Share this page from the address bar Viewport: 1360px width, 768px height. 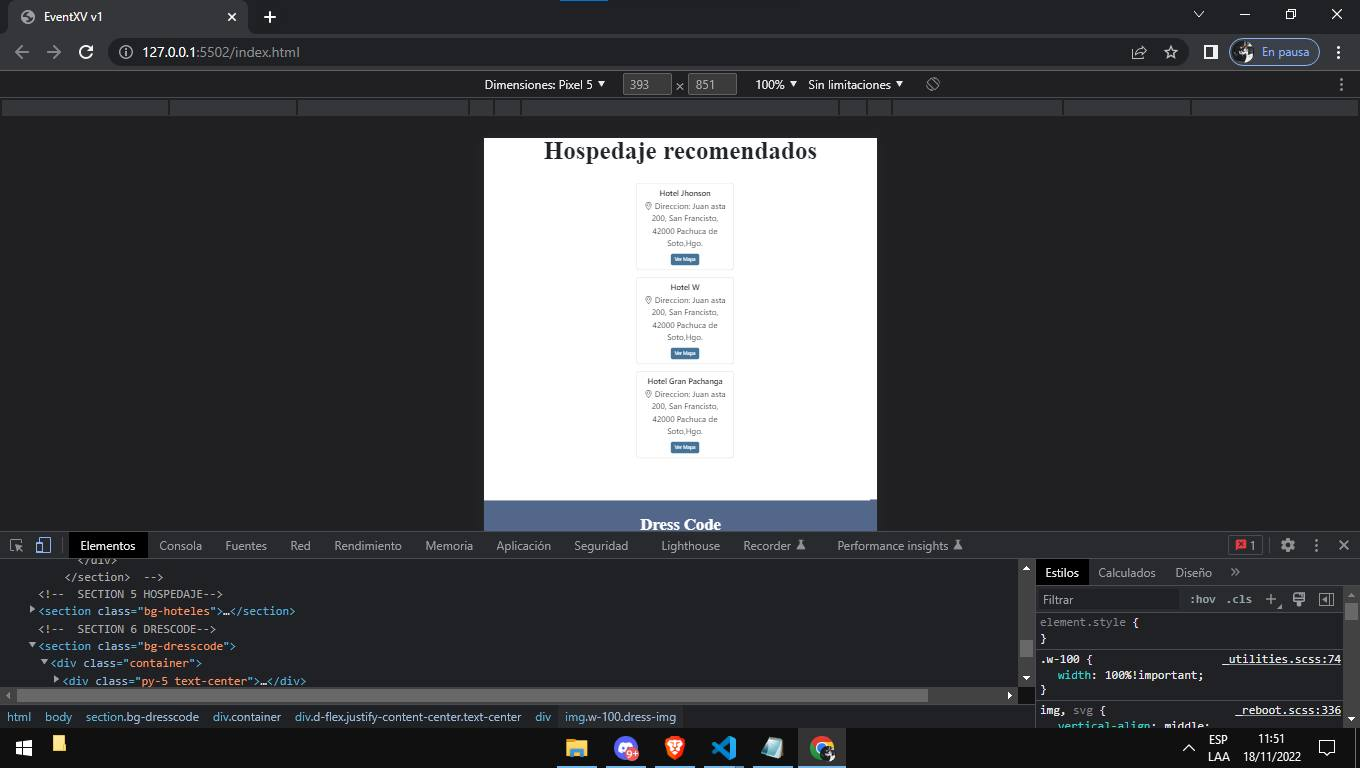click(x=1139, y=52)
